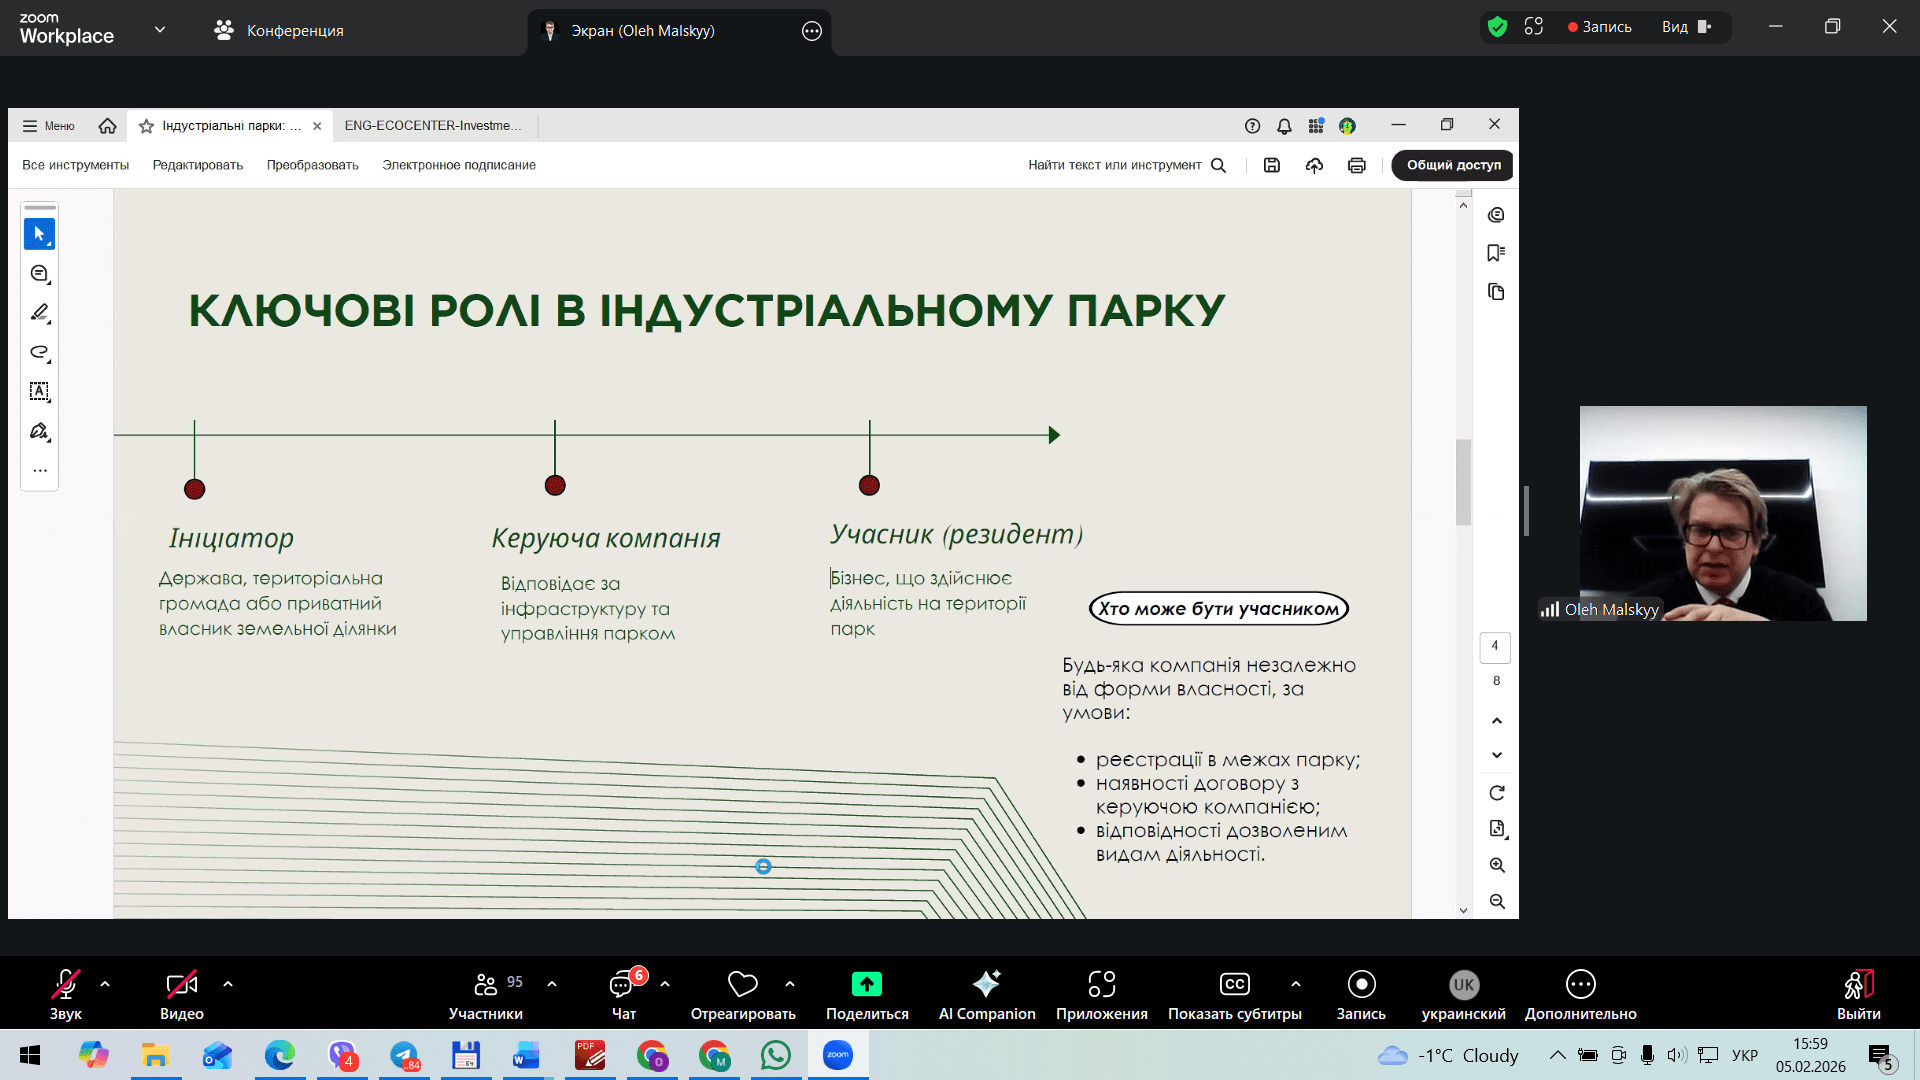
Task: Open the More options ellipsis button
Action: tap(1580, 985)
